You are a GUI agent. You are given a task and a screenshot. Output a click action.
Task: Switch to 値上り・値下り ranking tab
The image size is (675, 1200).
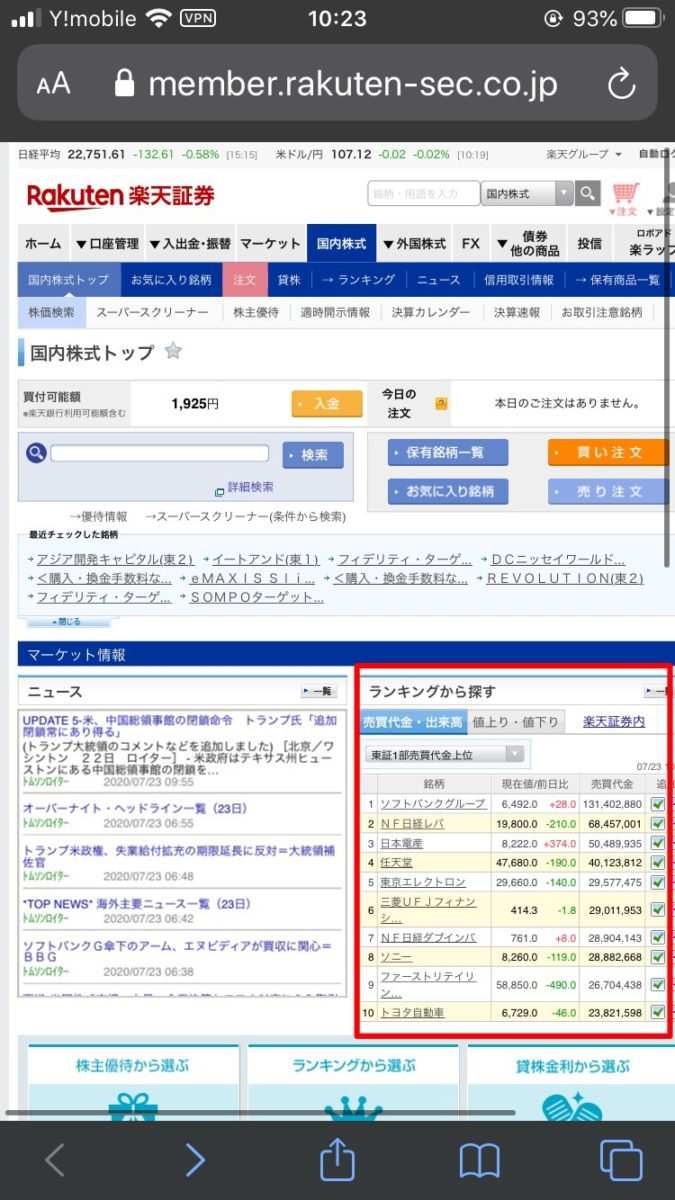tap(516, 721)
